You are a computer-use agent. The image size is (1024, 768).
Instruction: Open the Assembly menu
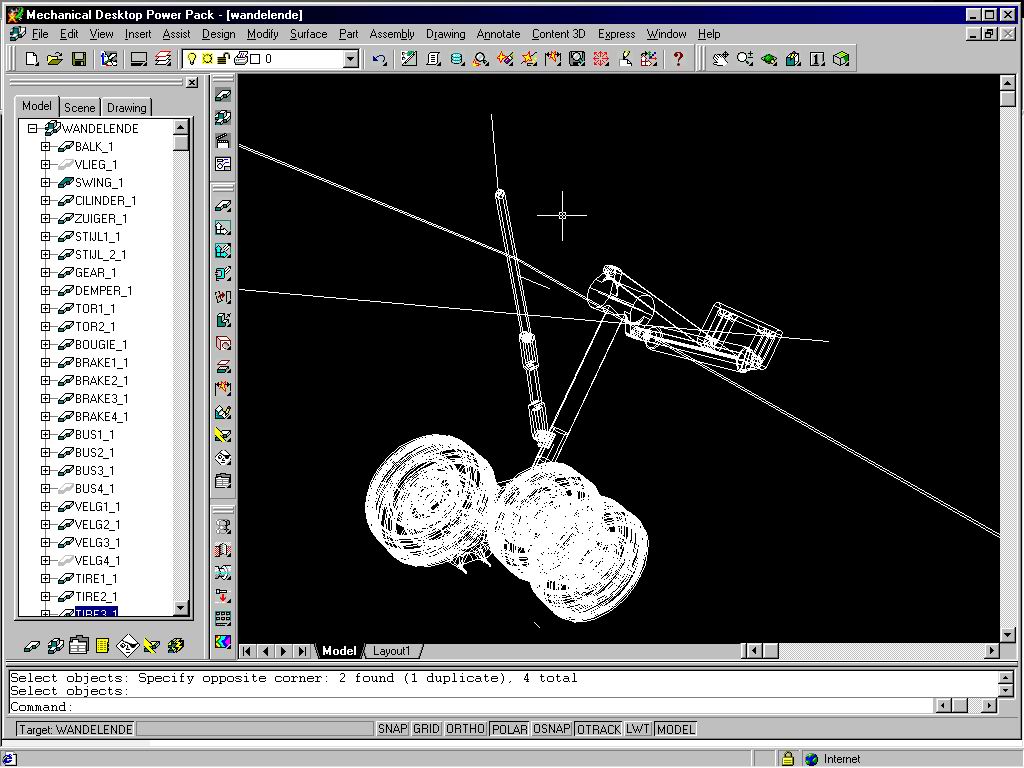point(391,34)
